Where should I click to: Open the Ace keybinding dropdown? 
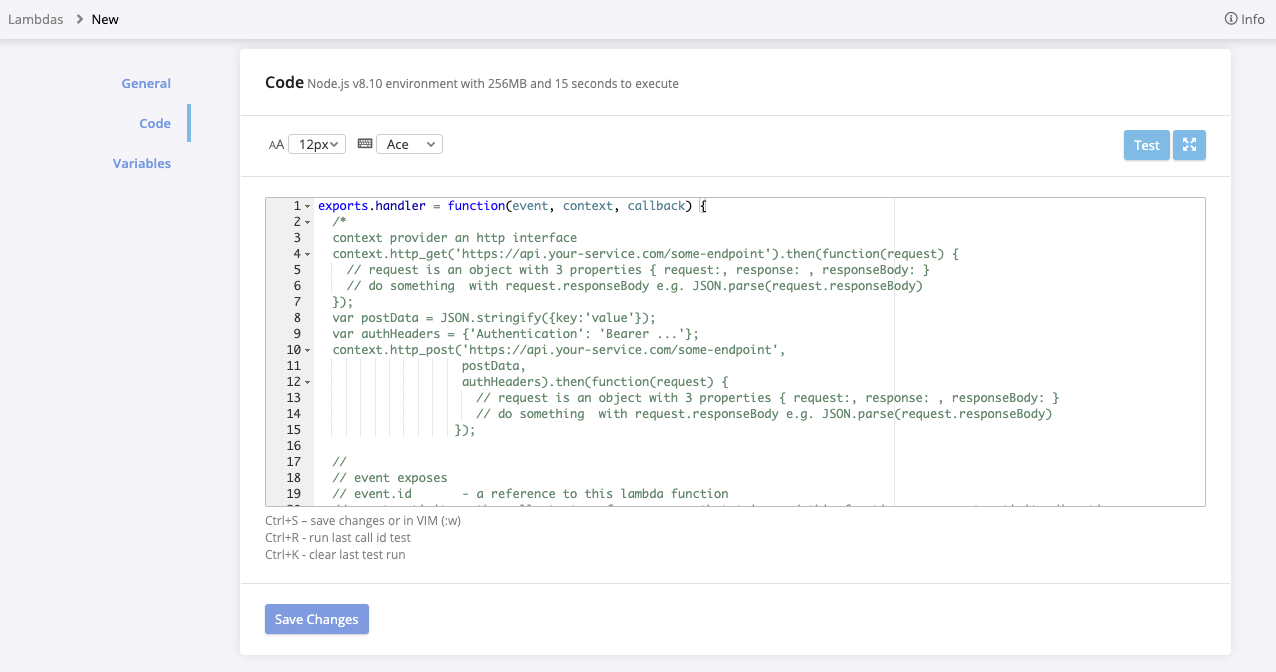(x=409, y=144)
